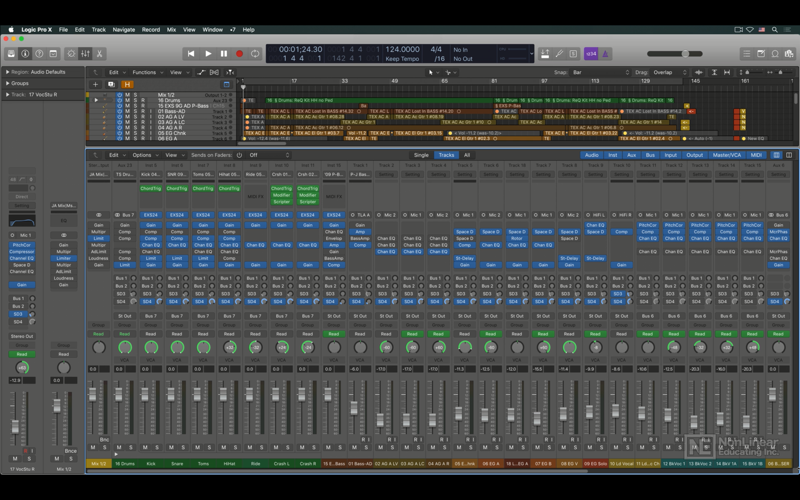Enable the metronome click icon
Image resolution: width=800 pixels, height=500 pixels.
605,54
